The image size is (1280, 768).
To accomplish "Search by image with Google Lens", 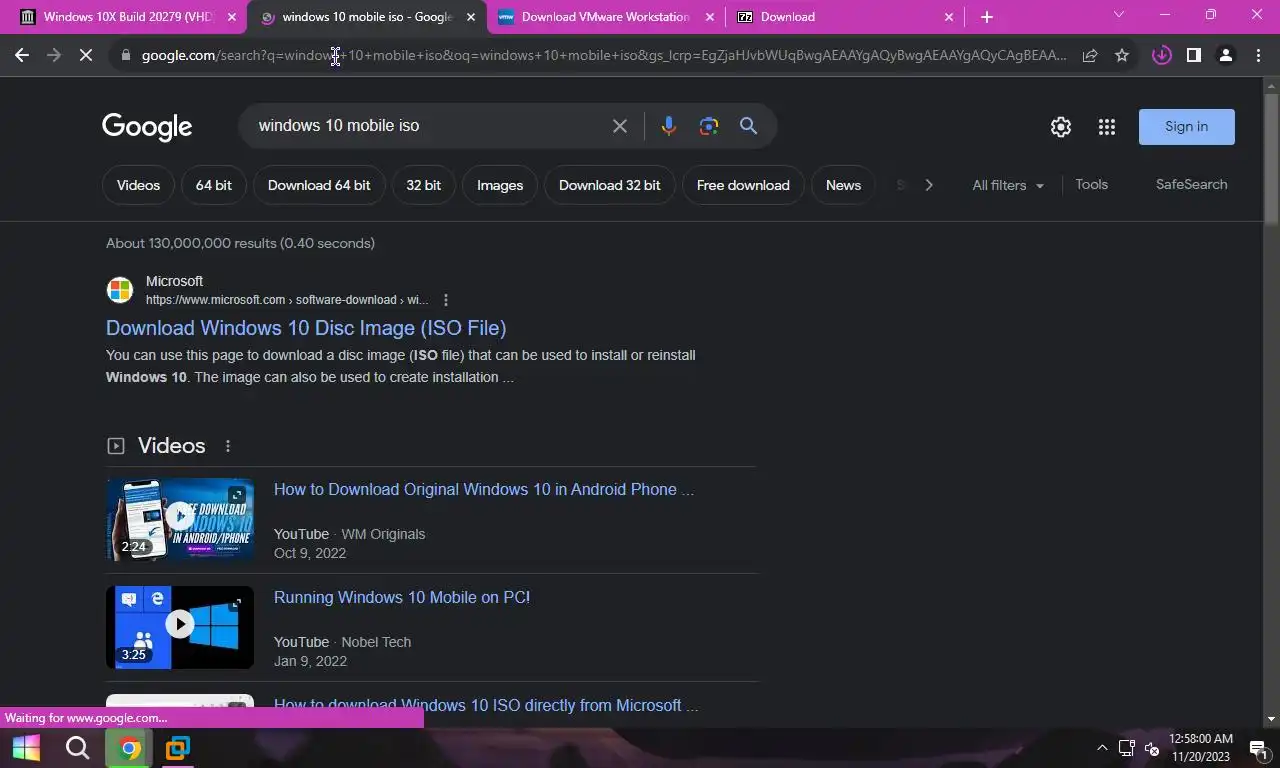I will (709, 126).
